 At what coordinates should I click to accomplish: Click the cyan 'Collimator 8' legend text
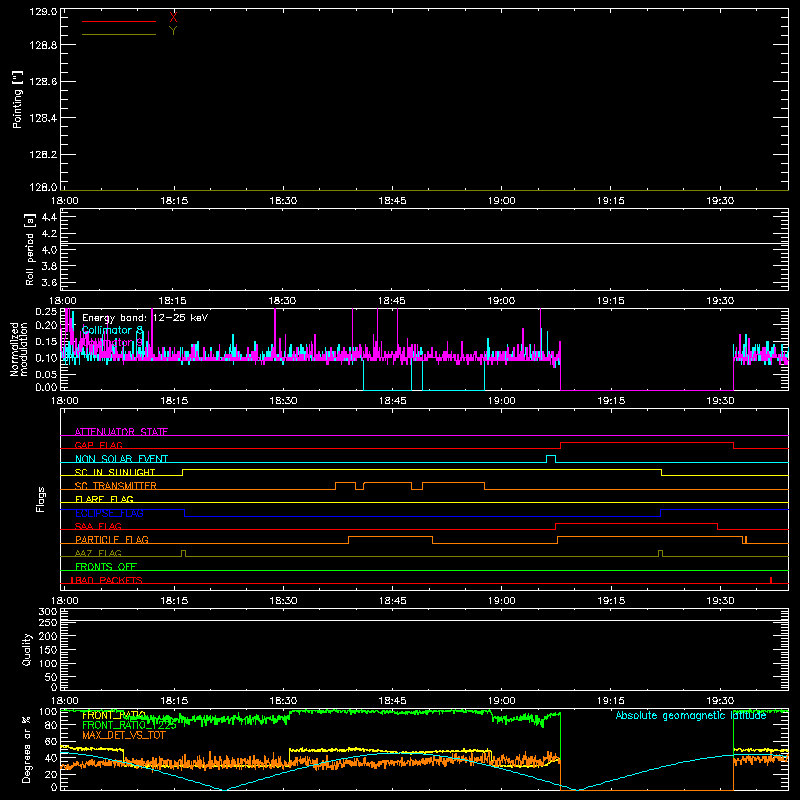112,331
